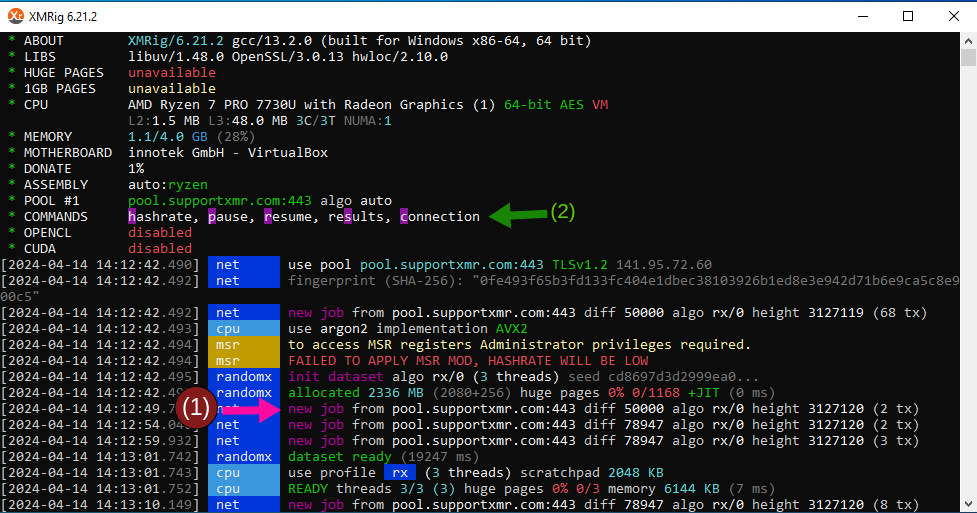The image size is (977, 513).
Task: Click the 'seed cd8697d3d2999ea0...' text
Action: tap(664, 377)
